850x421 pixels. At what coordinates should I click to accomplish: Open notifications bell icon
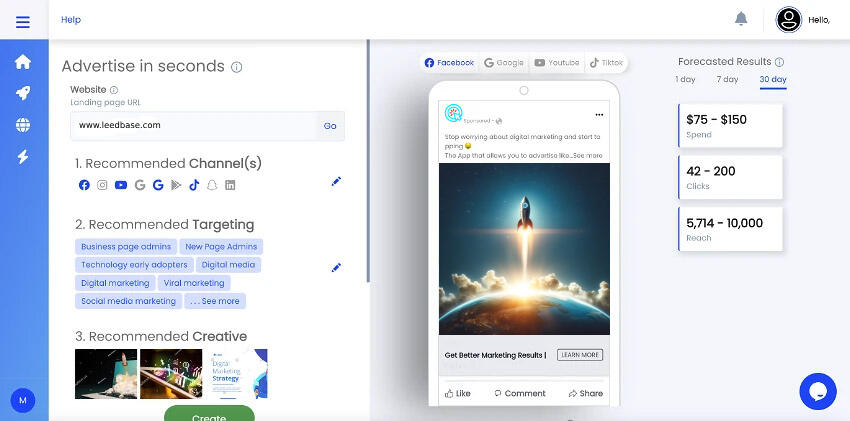[741, 19]
